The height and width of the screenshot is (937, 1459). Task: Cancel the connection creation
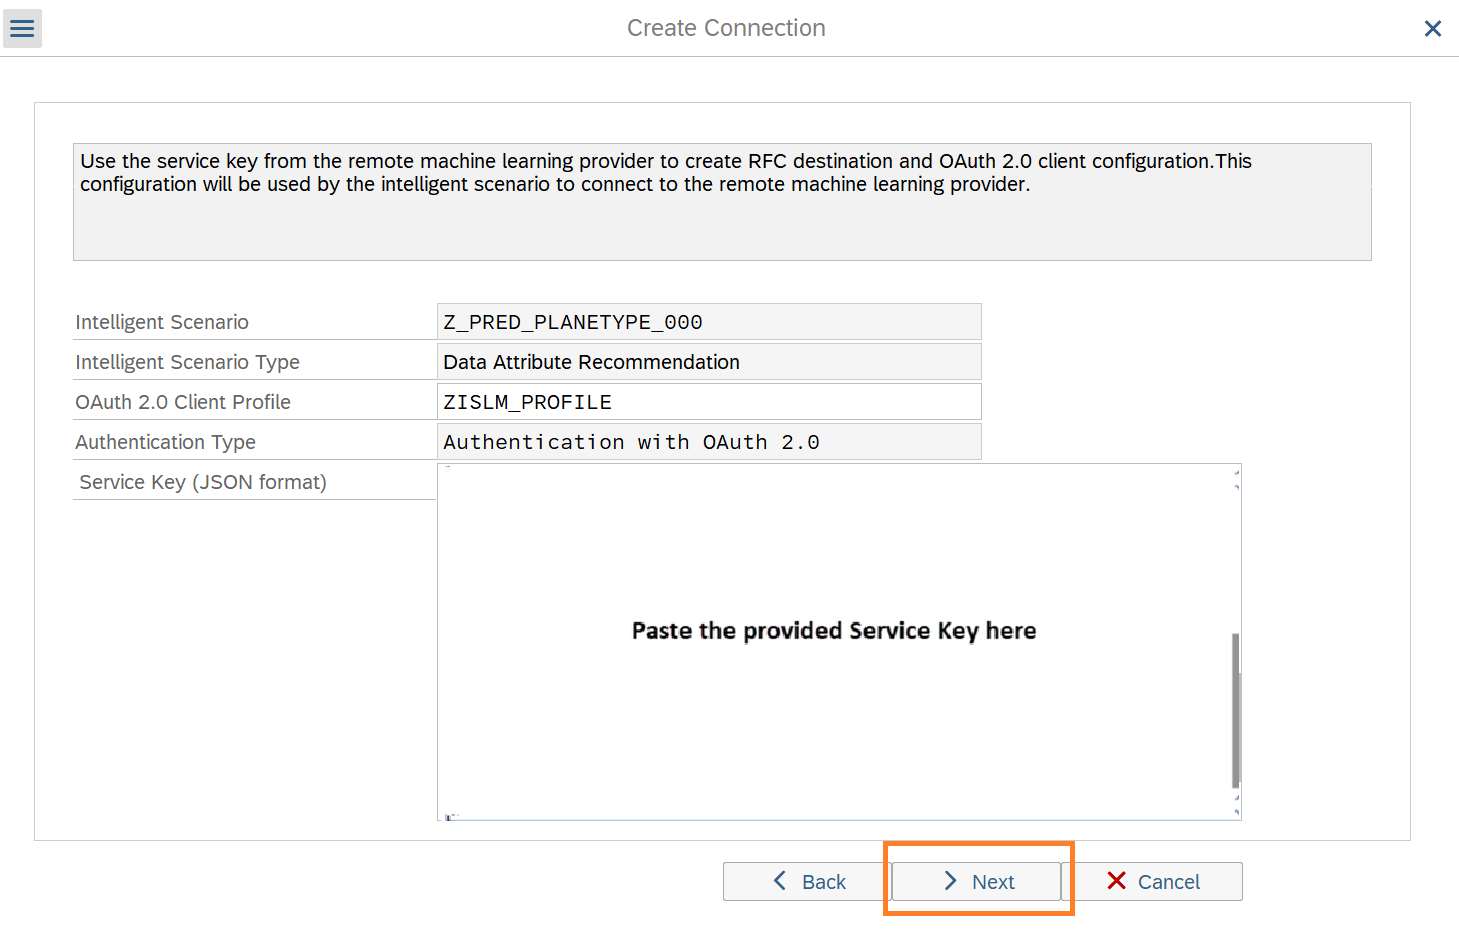click(1158, 881)
